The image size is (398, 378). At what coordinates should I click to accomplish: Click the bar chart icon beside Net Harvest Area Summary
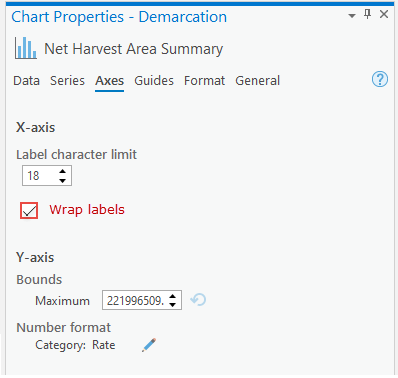tap(26, 49)
